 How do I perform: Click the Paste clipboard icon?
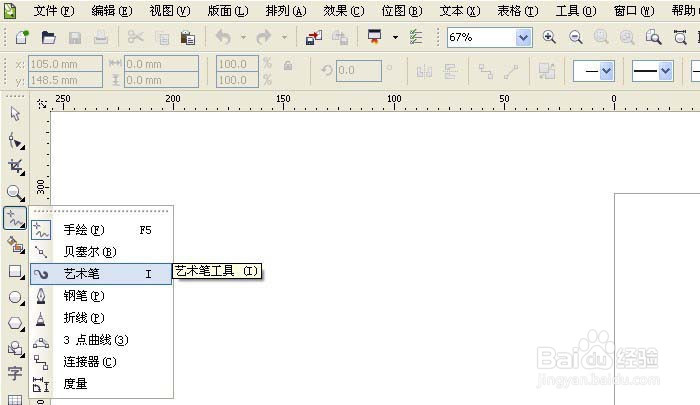coord(188,38)
